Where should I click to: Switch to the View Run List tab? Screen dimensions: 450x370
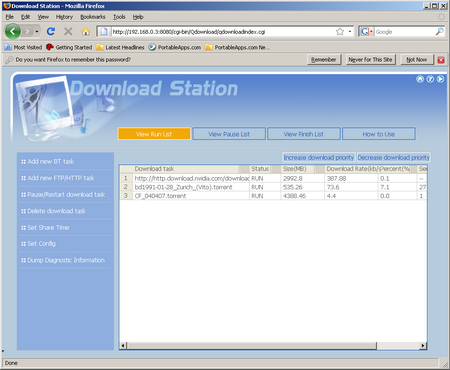pyautogui.click(x=154, y=134)
